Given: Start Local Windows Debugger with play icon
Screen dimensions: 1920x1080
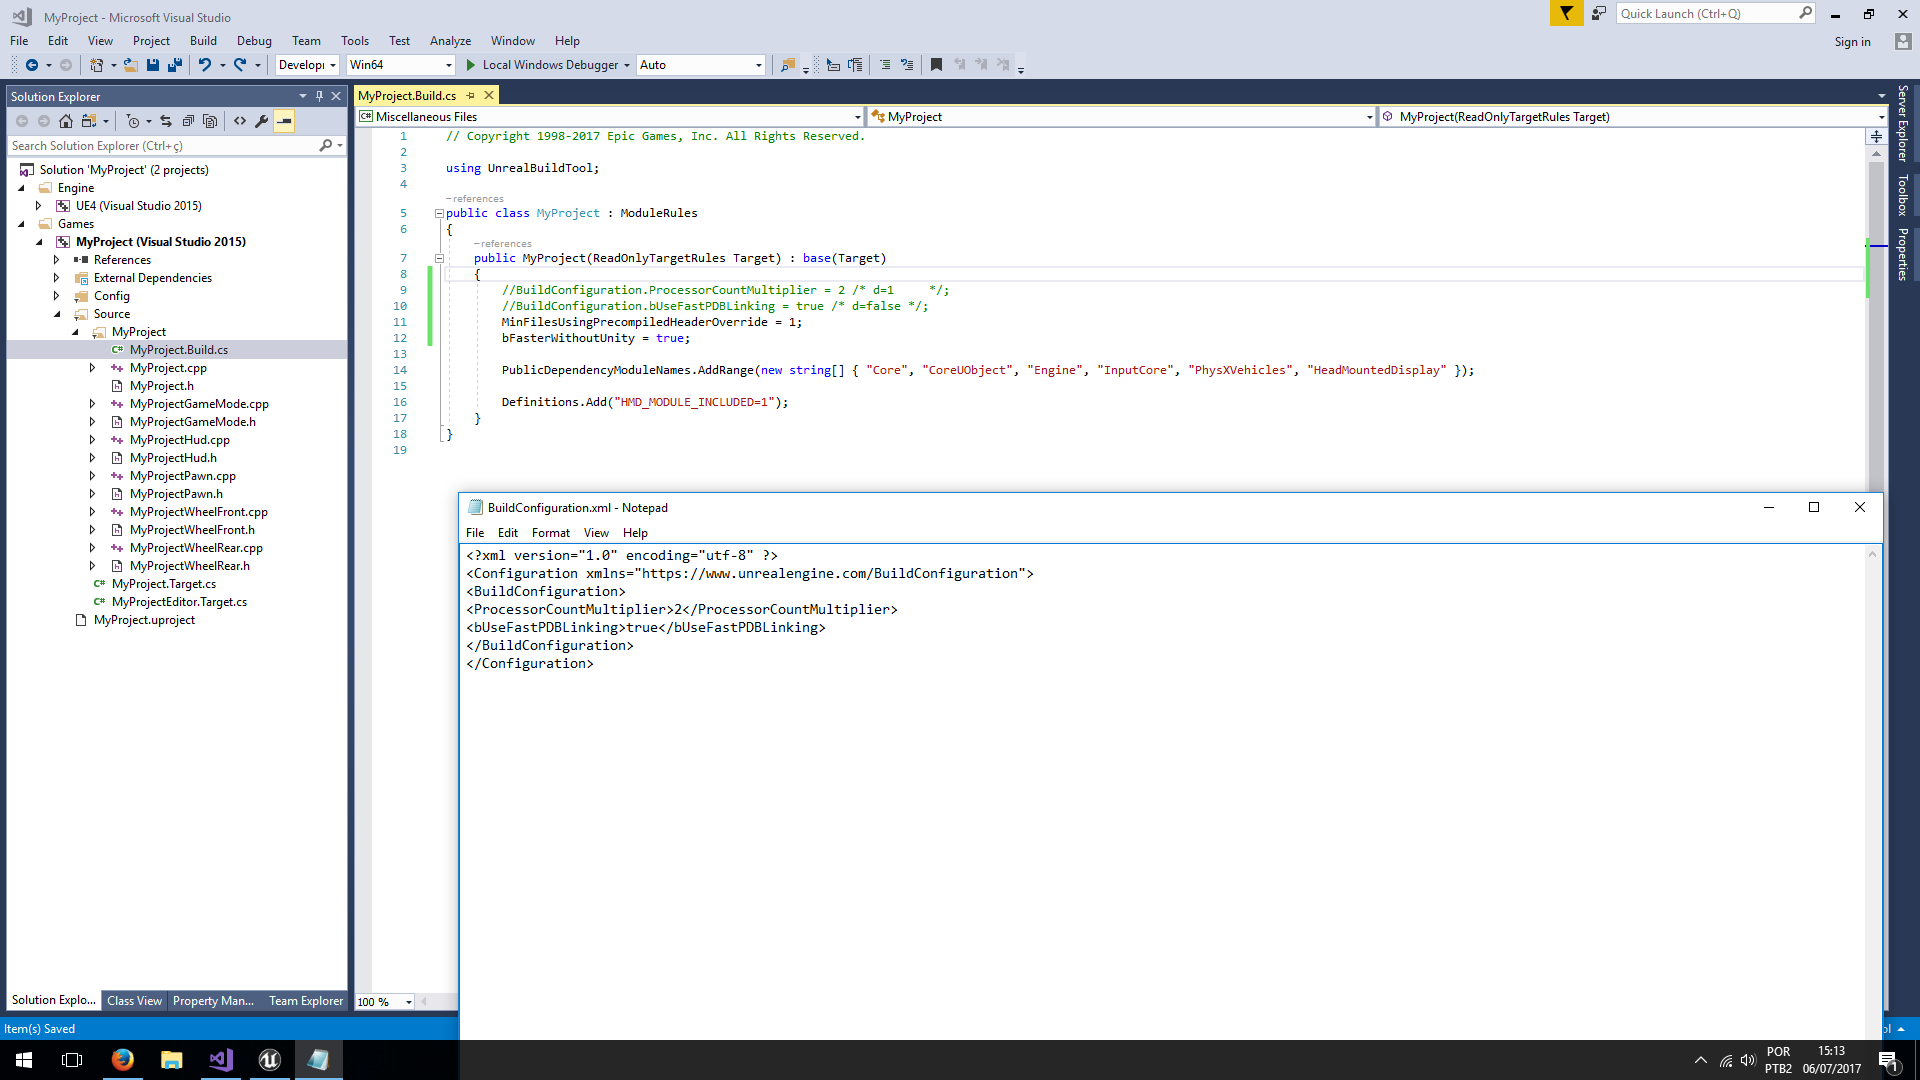Looking at the screenshot, I should click(x=471, y=65).
